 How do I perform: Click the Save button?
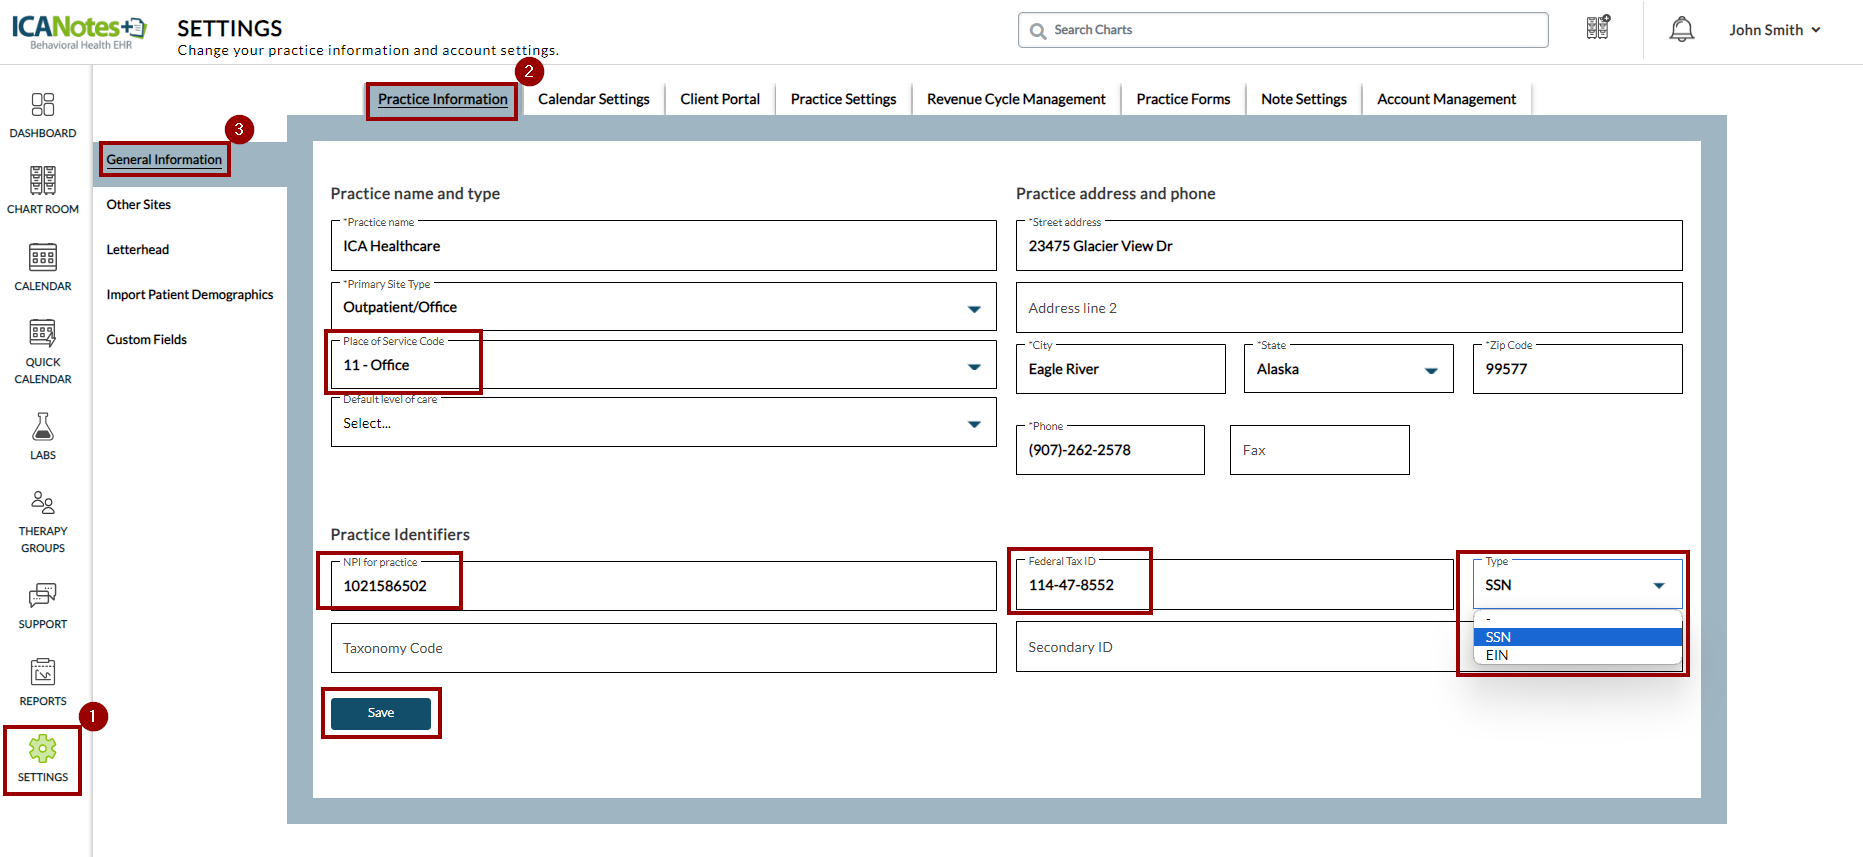[x=381, y=713]
